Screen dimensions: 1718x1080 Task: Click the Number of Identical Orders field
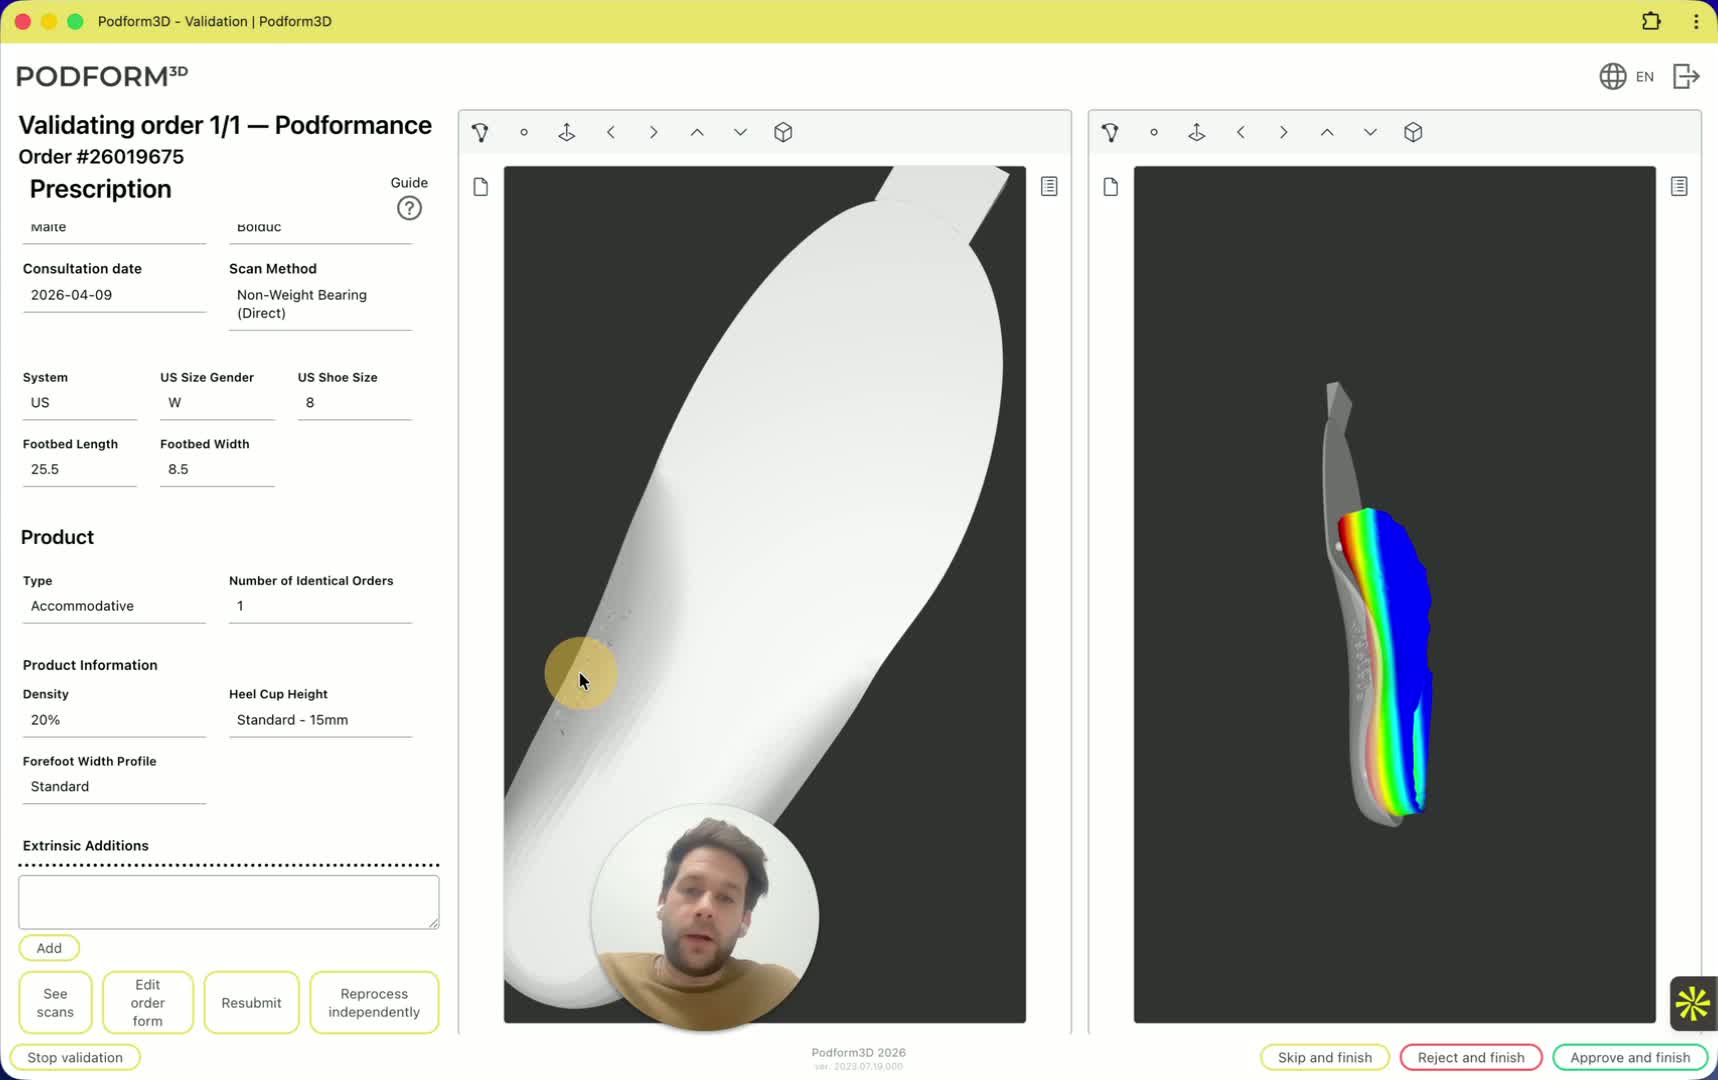click(x=320, y=606)
